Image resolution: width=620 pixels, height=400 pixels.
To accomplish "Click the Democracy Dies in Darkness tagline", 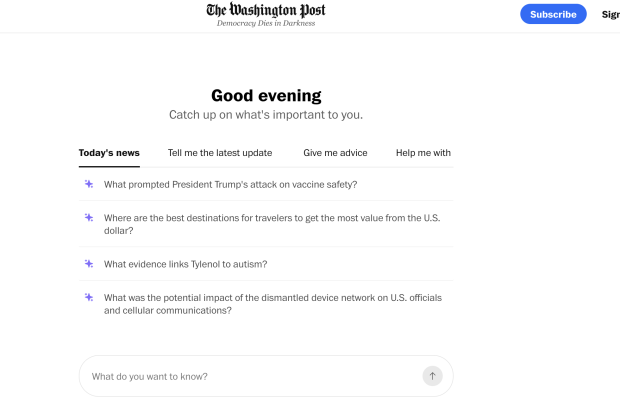I will click(x=266, y=23).
